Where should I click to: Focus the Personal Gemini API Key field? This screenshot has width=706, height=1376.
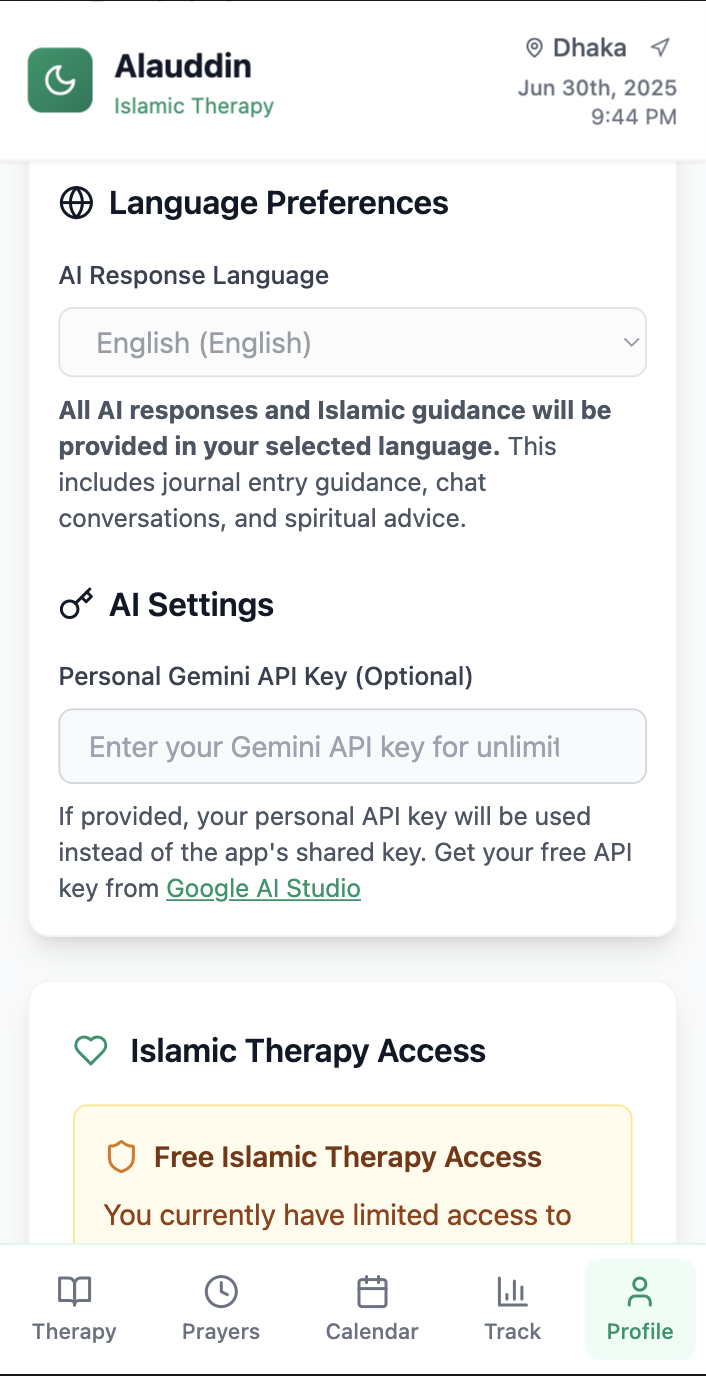[x=352, y=746]
